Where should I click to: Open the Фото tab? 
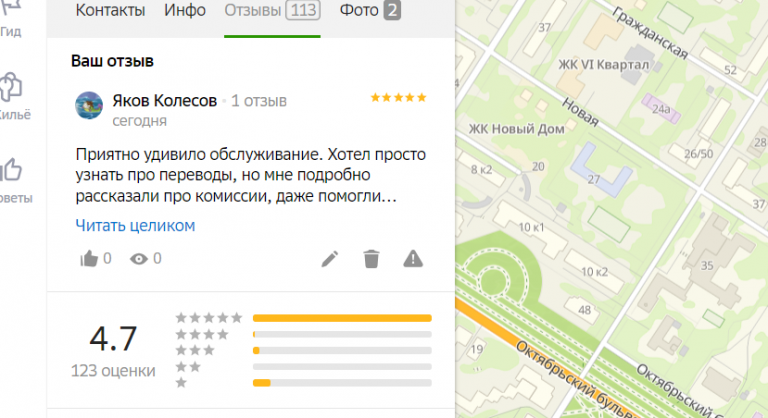(359, 10)
